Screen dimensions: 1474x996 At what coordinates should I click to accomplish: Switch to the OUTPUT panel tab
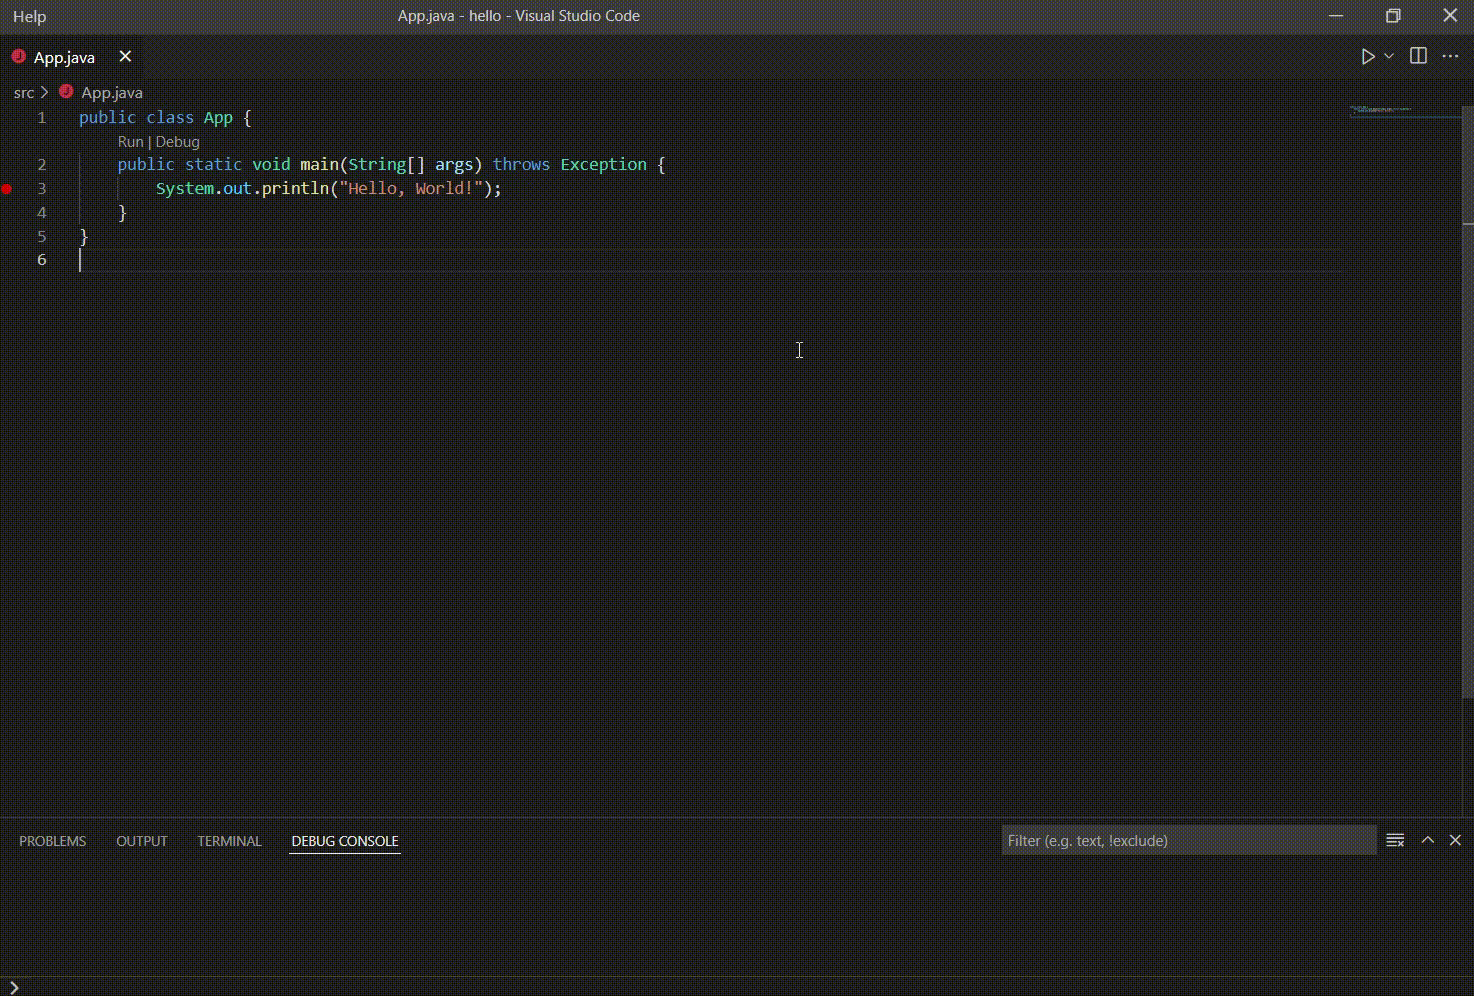142,841
